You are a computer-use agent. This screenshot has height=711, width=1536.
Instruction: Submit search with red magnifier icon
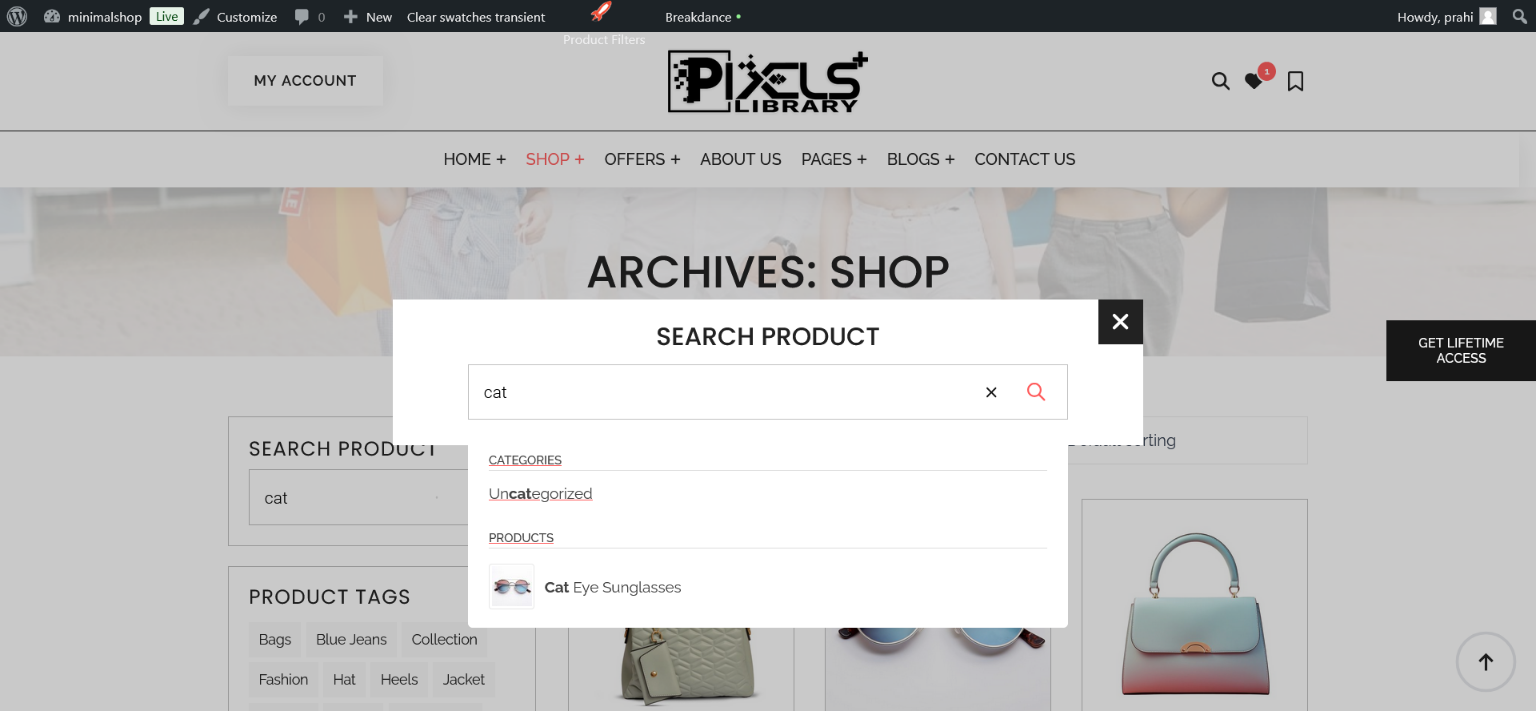[x=1036, y=392]
